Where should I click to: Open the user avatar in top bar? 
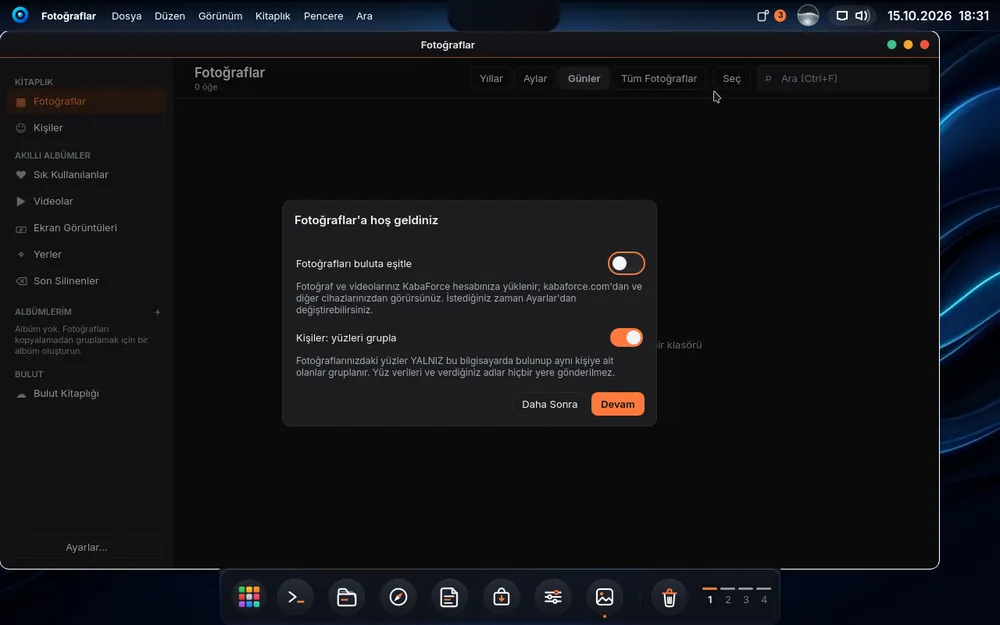(x=808, y=15)
